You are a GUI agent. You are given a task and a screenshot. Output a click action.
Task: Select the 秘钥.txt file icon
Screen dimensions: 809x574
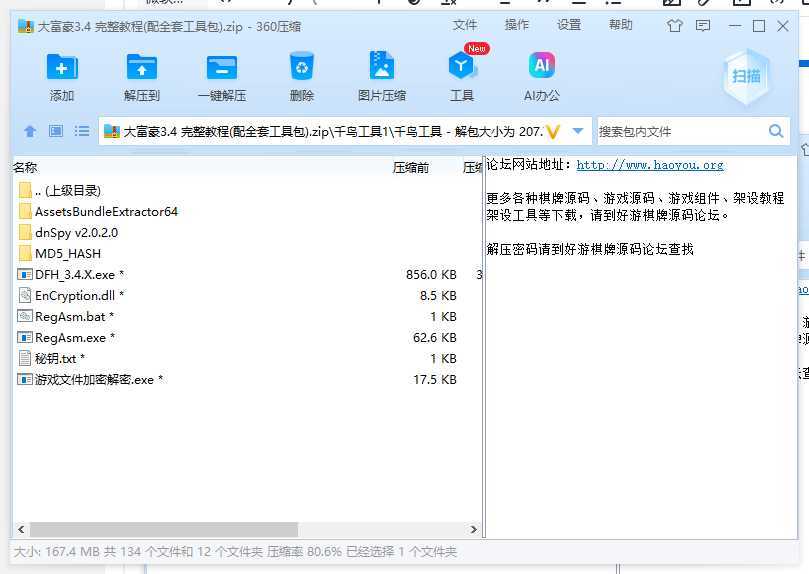click(x=25, y=358)
